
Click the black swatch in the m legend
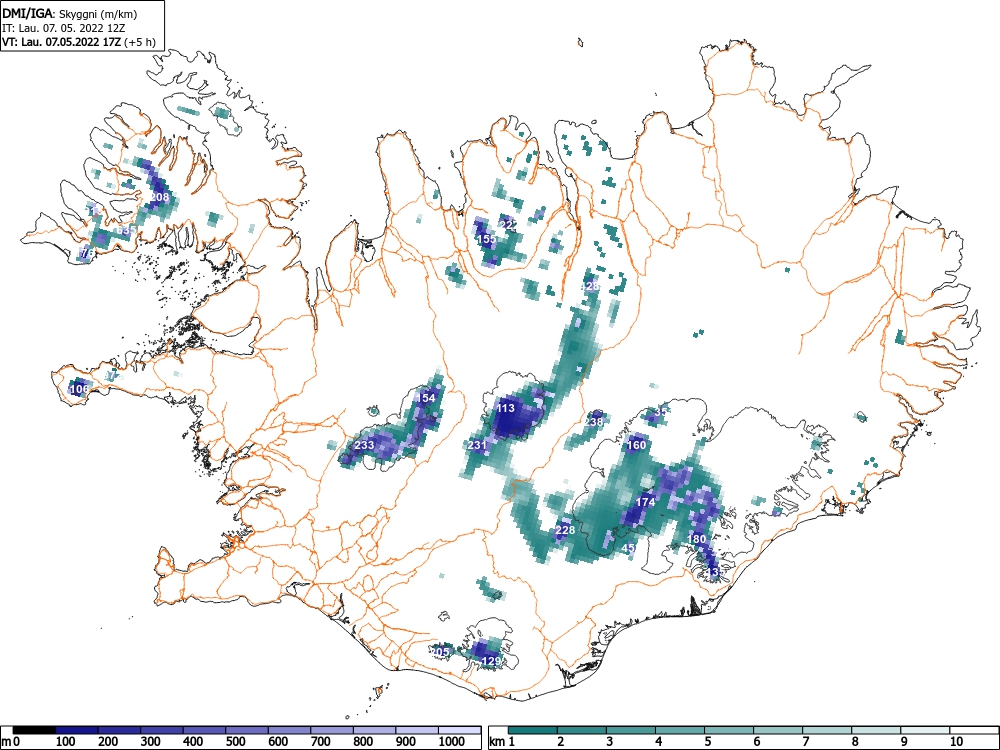(34, 730)
